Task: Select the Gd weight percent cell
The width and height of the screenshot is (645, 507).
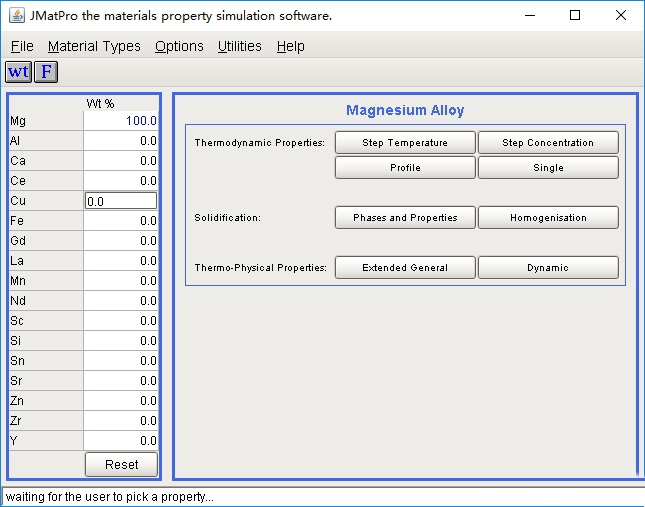Action: coord(121,241)
